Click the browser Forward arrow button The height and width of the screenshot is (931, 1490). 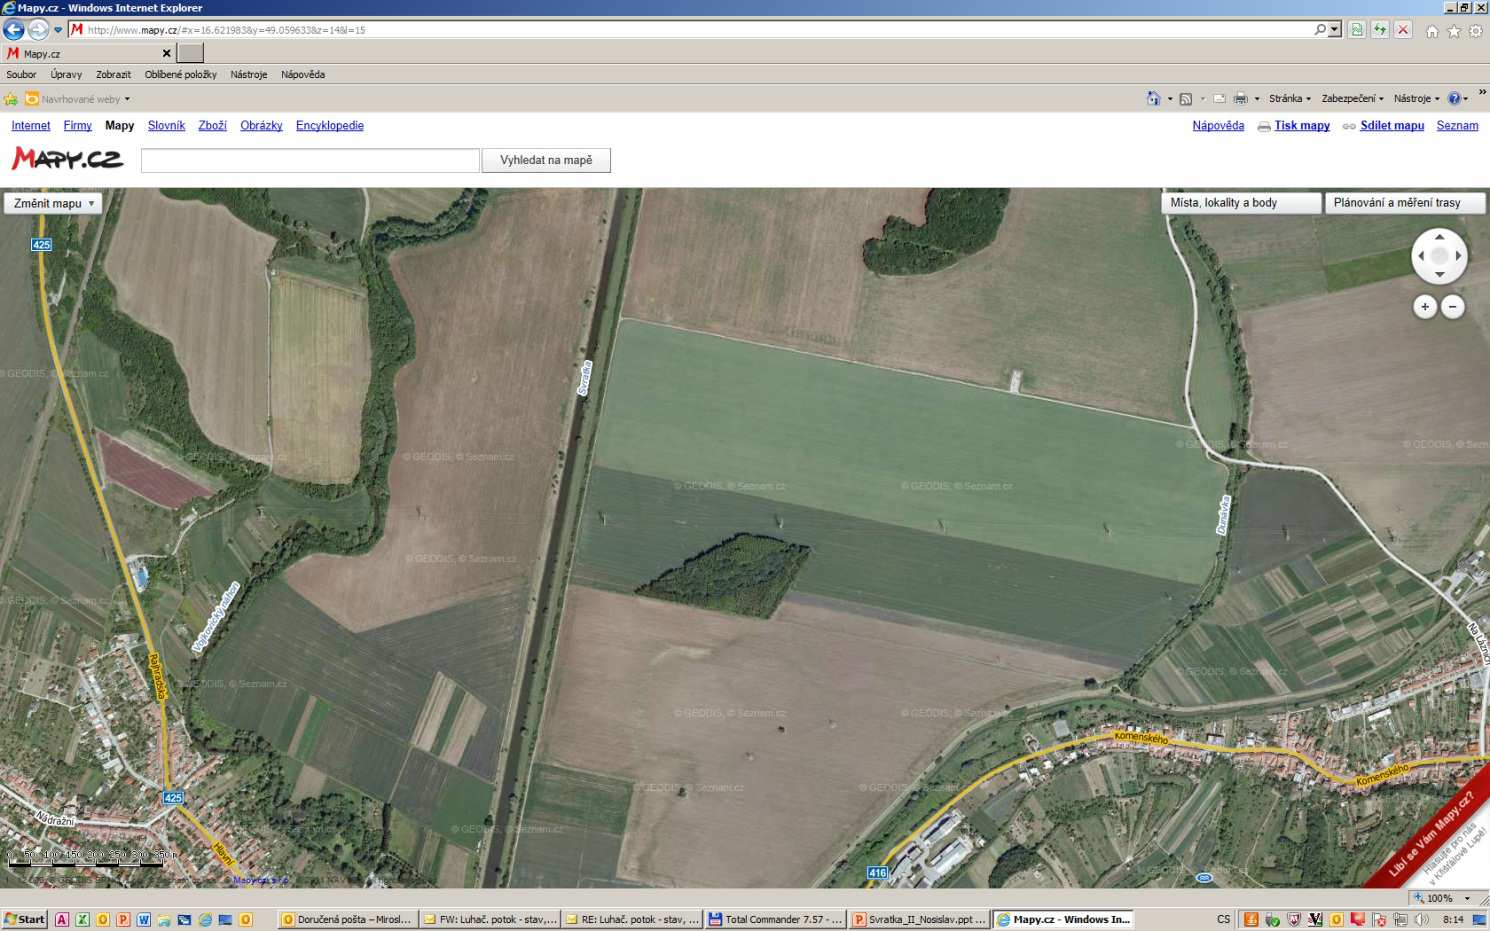pyautogui.click(x=39, y=30)
